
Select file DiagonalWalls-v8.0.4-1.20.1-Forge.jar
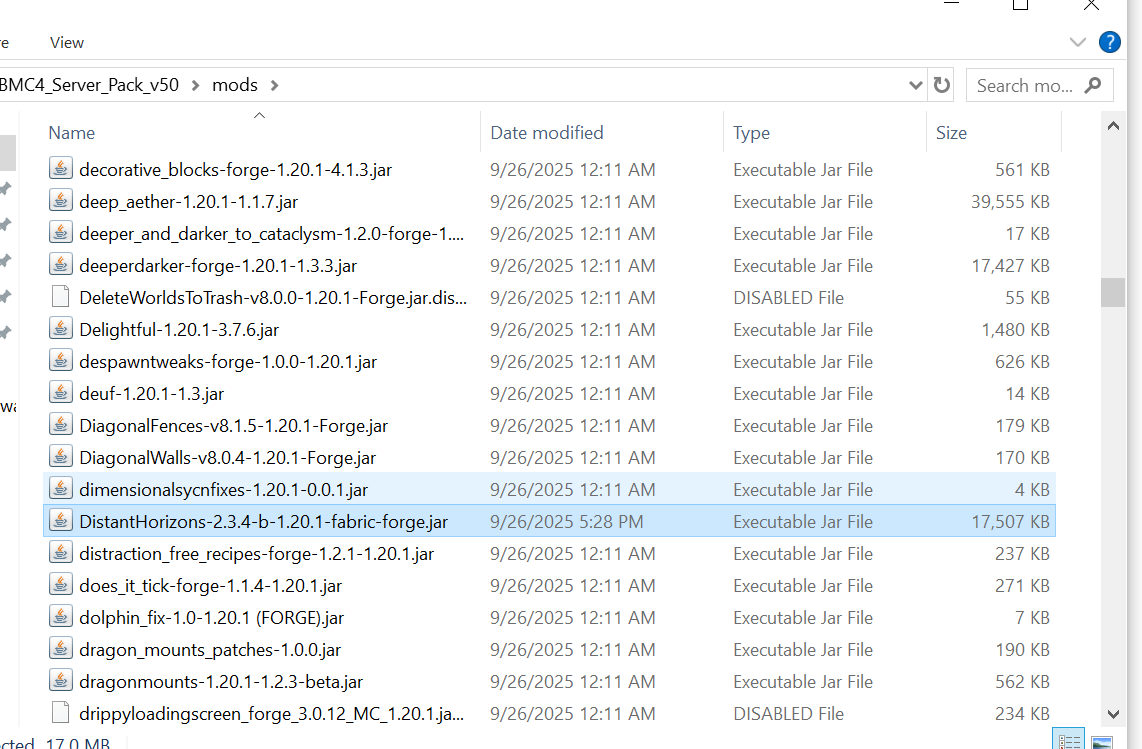(x=227, y=458)
